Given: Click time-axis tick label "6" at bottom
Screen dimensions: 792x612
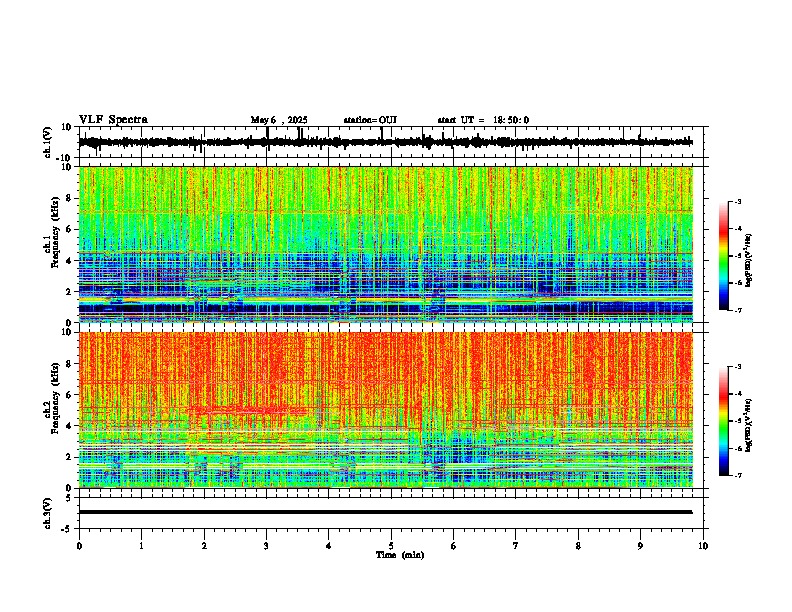Looking at the screenshot, I should 454,546.
